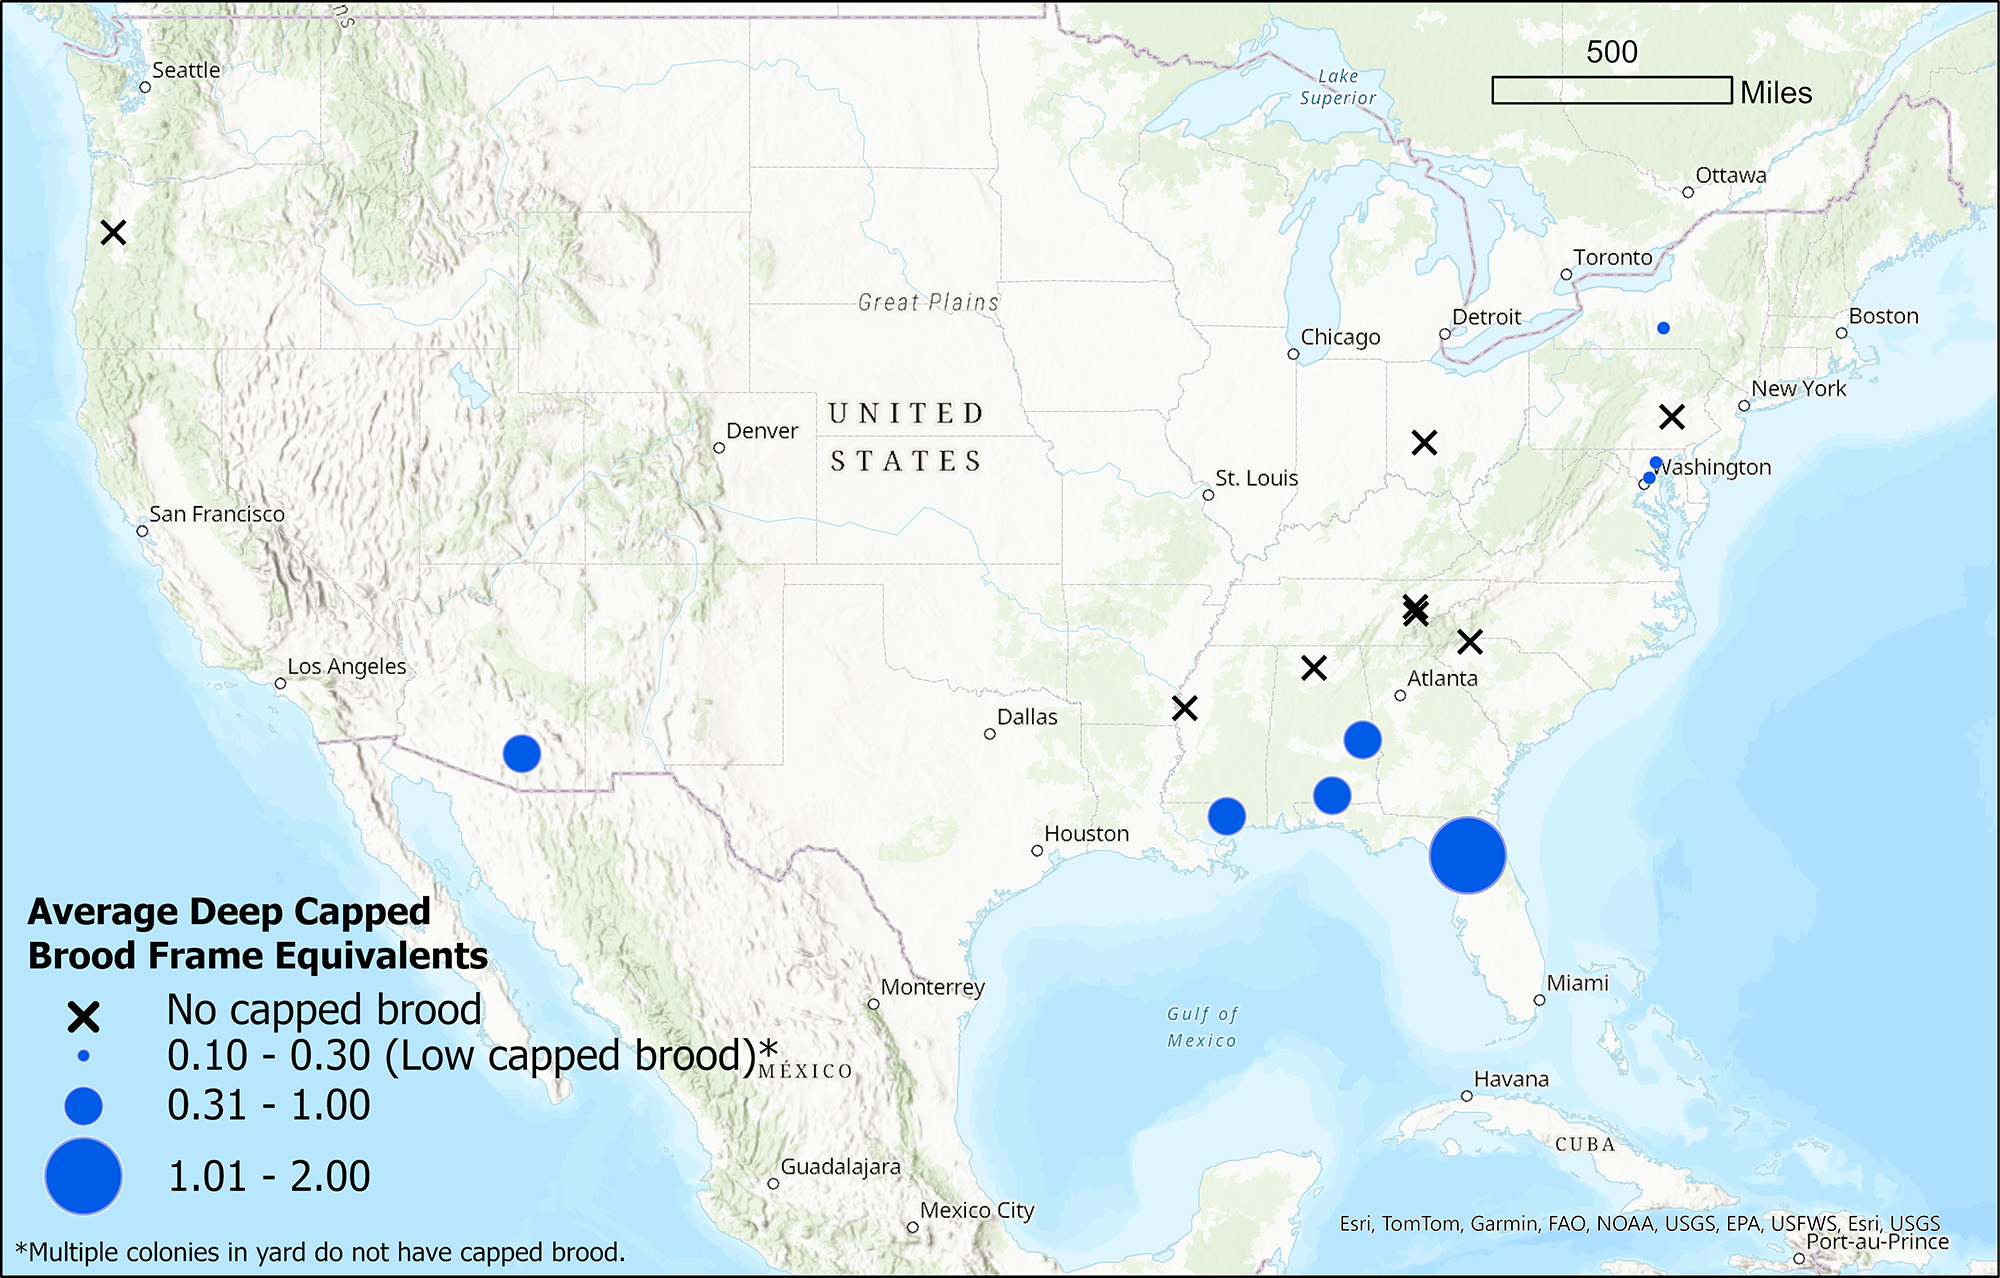Click the X marker in Oregon

(114, 233)
